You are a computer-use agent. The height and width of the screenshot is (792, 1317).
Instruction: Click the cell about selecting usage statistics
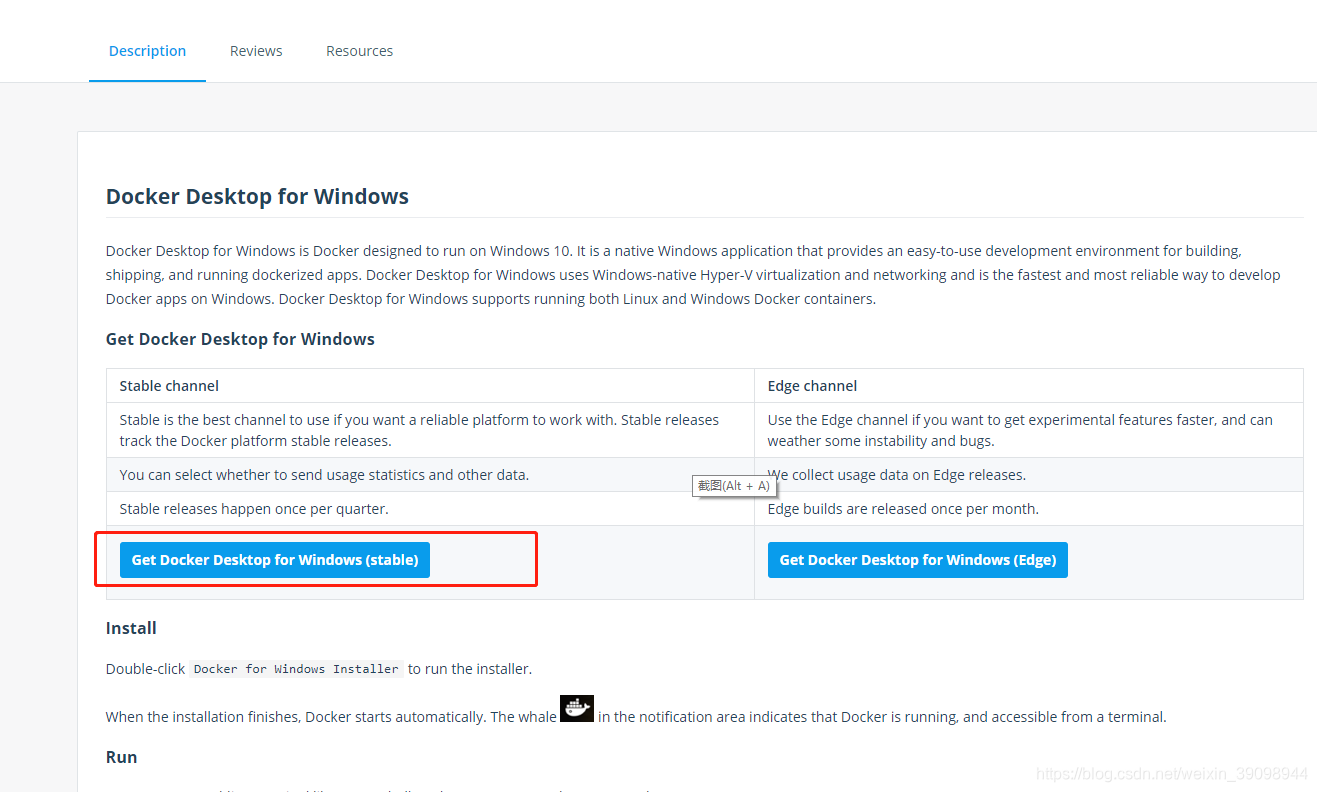point(430,475)
